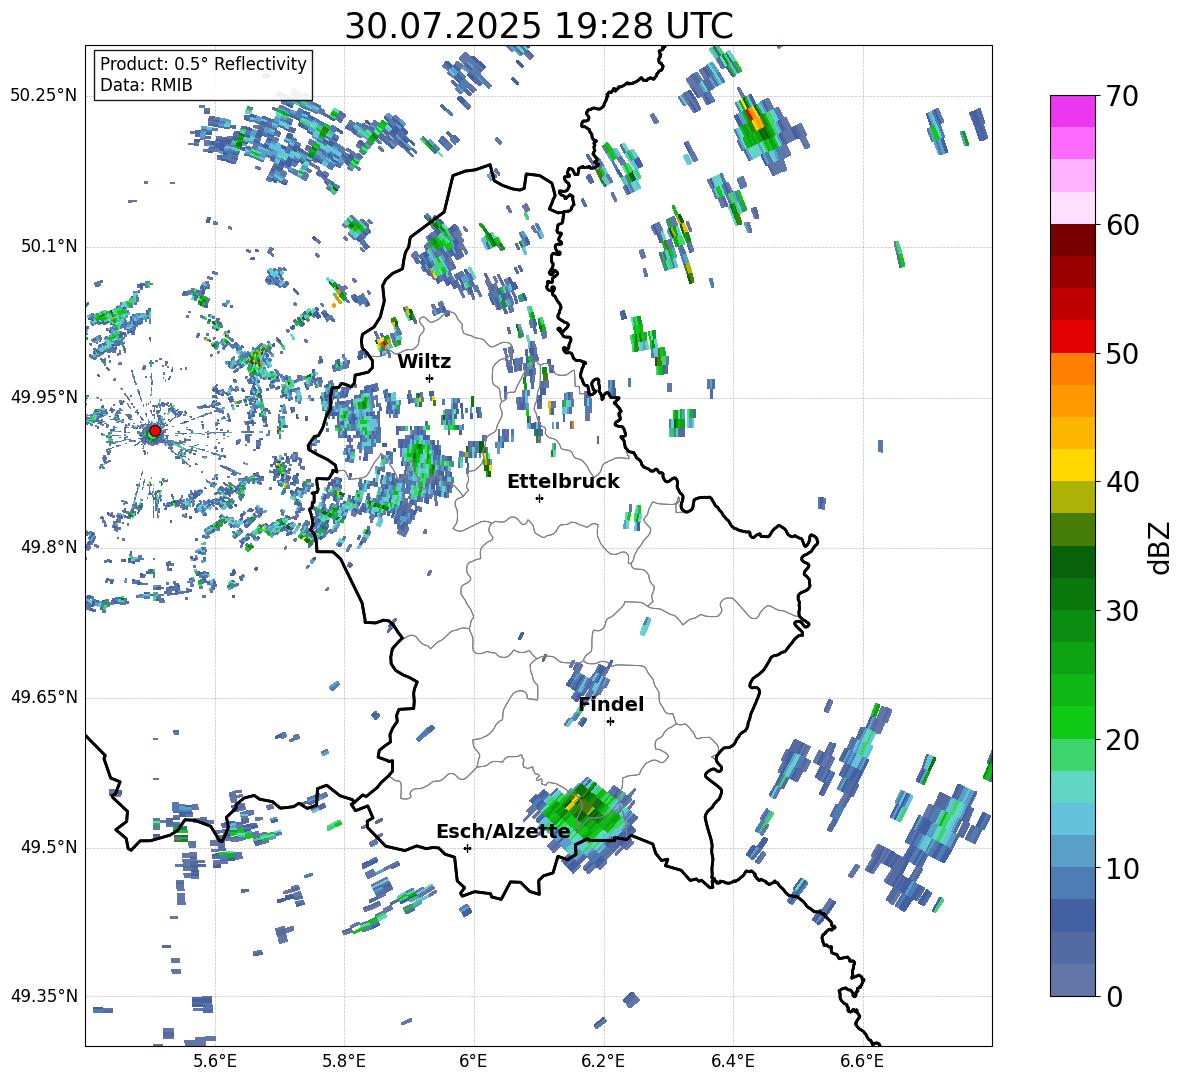Screen dimensions: 1184x1081
Task: Click the '6°E' longitude label
Action: (473, 1061)
